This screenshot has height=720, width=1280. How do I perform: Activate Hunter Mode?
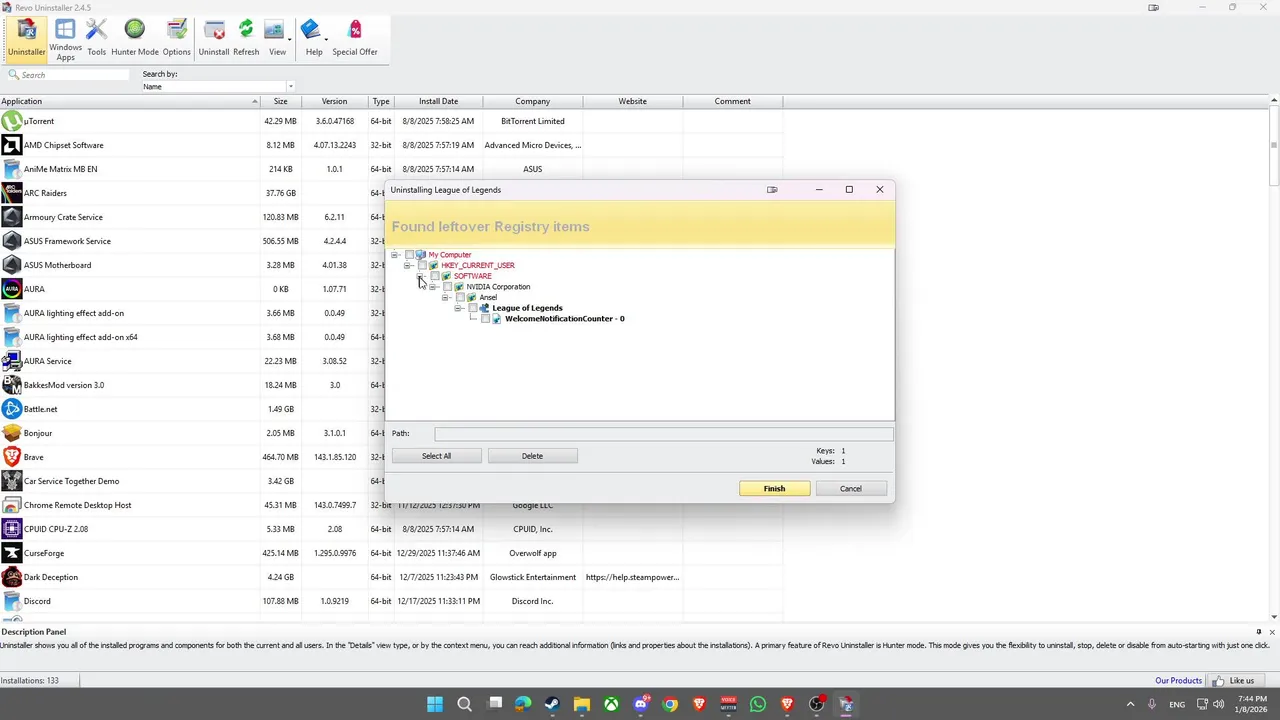pyautogui.click(x=135, y=37)
